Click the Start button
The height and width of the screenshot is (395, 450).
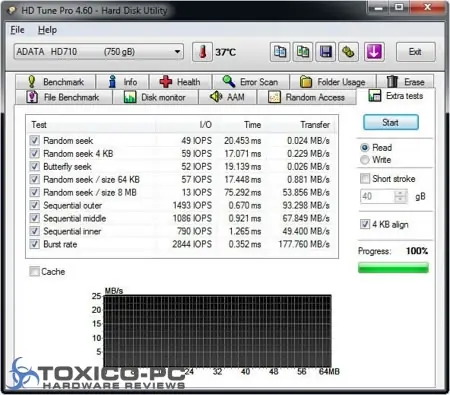(391, 122)
